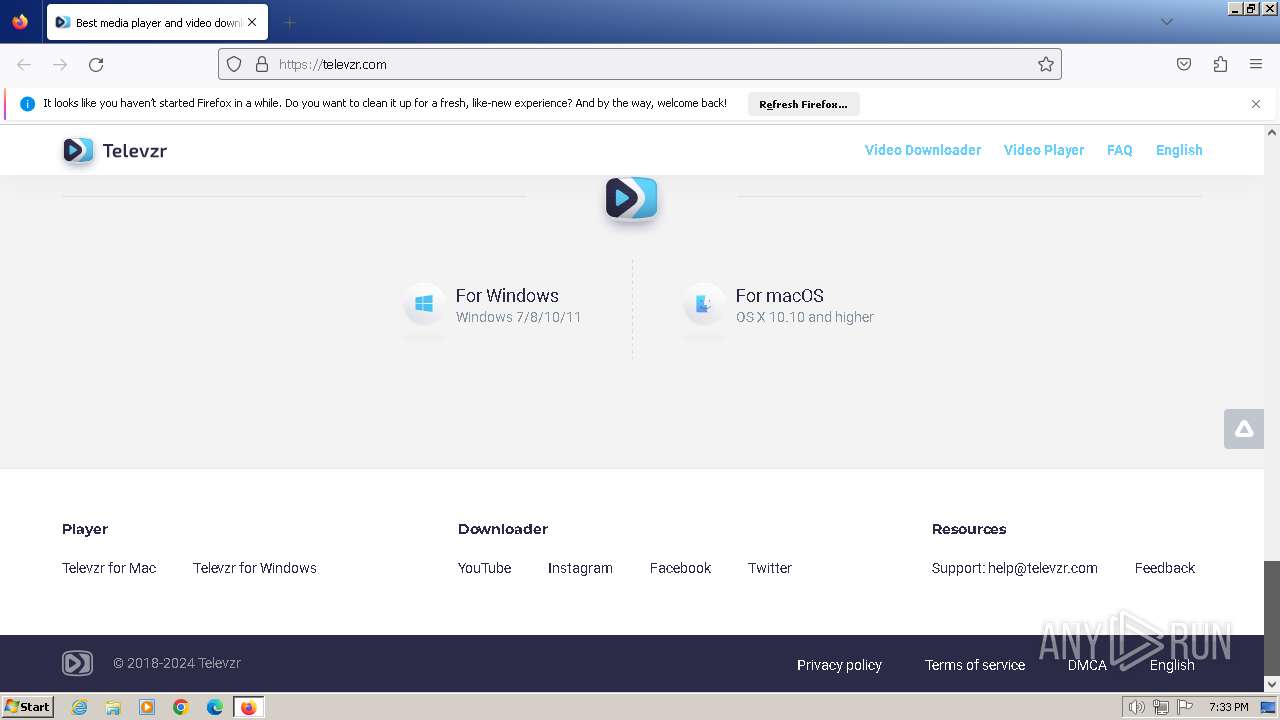Click the Windows download icon

click(x=424, y=304)
